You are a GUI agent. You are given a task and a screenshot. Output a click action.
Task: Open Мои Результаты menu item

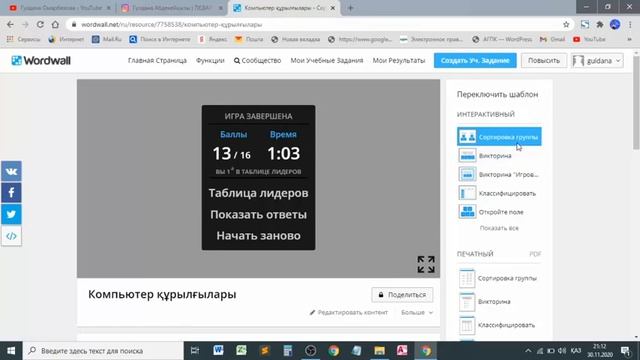399,60
